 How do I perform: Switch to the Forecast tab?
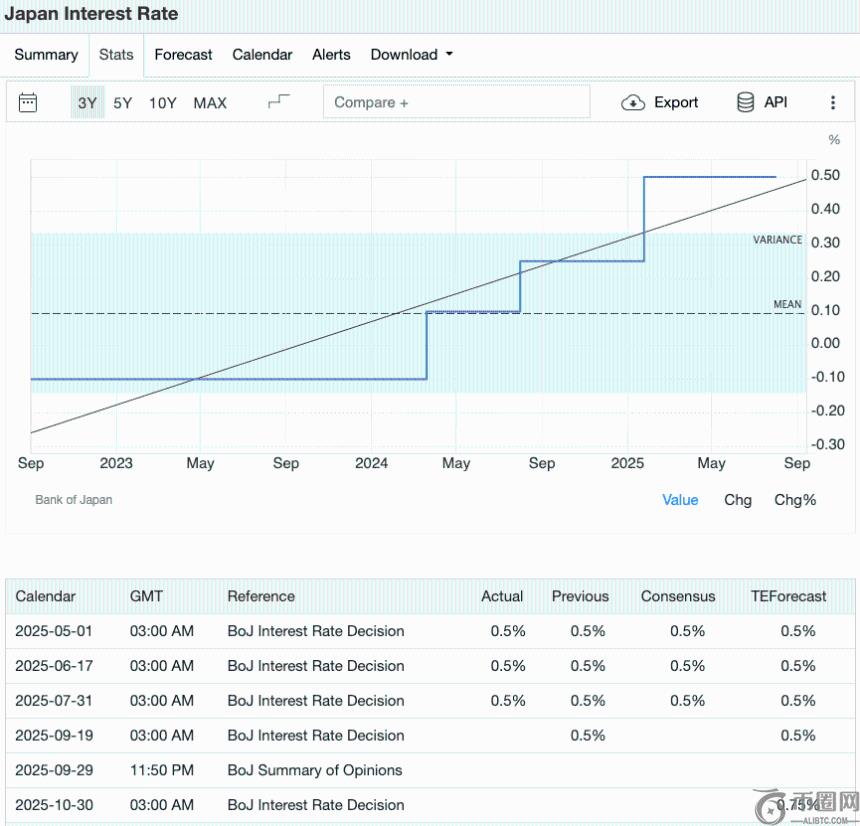(x=183, y=55)
